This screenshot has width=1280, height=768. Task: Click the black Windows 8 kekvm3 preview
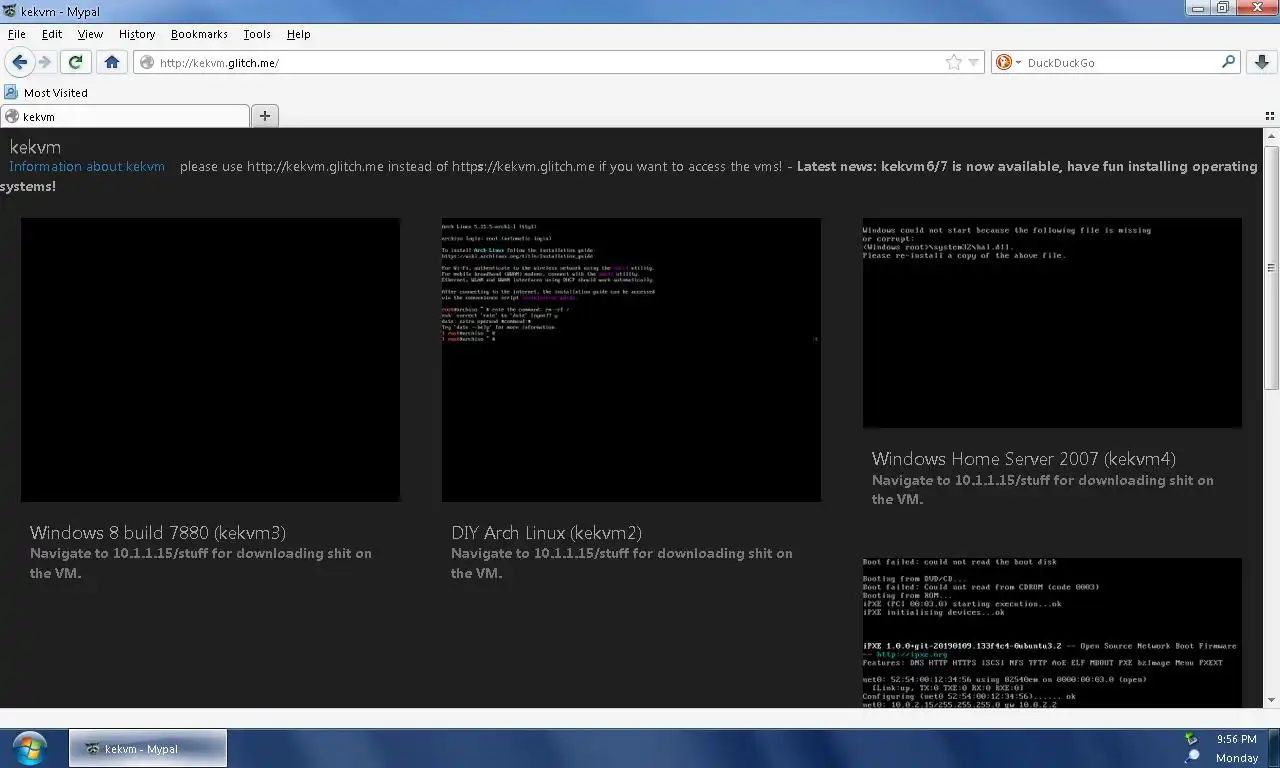click(210, 360)
